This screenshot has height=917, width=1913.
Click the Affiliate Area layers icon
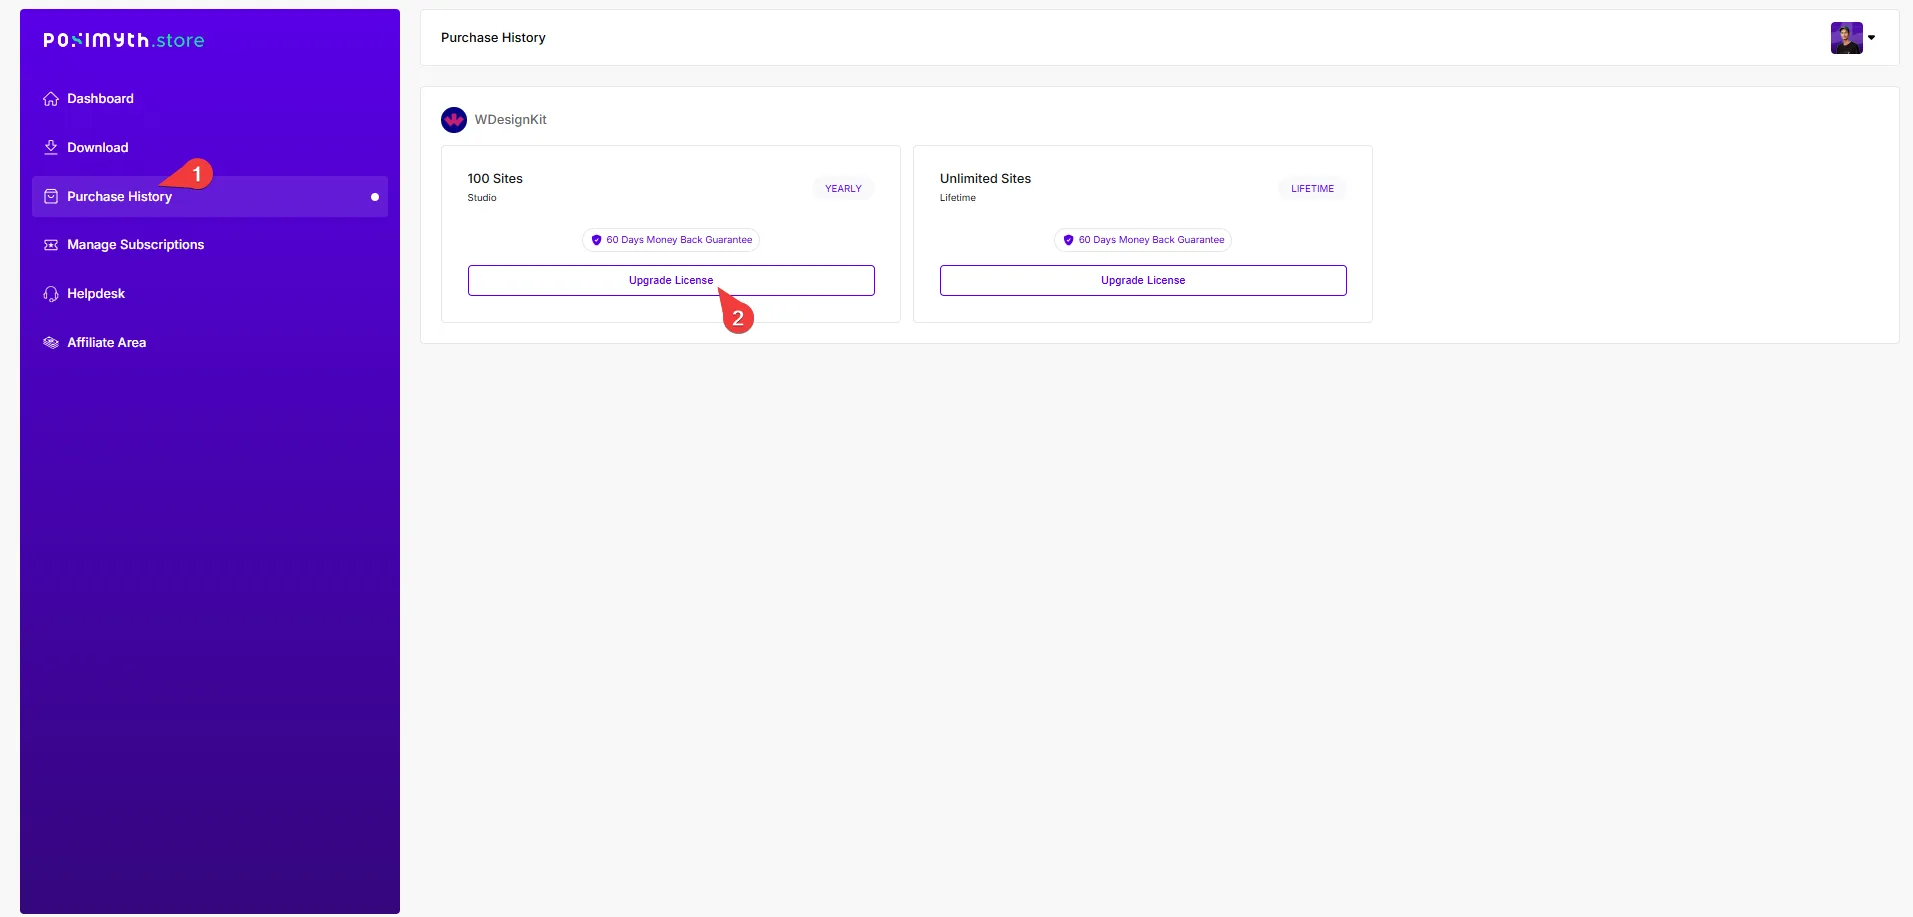(51, 343)
